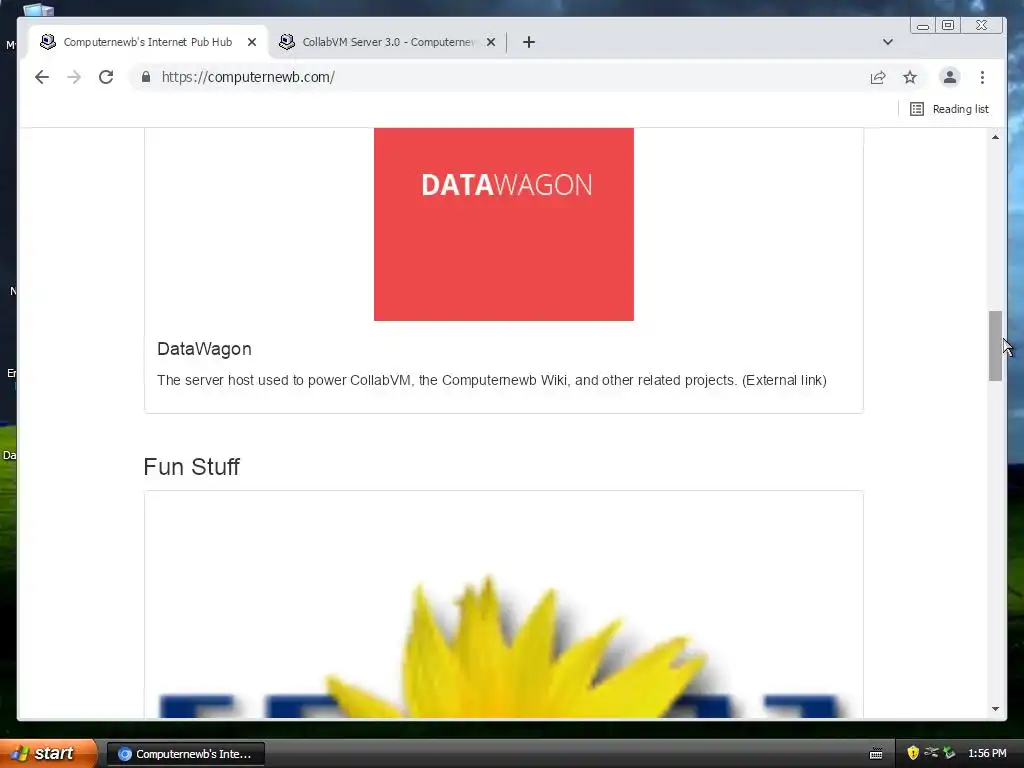The height and width of the screenshot is (768, 1024).
Task: Click the forward navigation arrow
Action: pos(74,77)
